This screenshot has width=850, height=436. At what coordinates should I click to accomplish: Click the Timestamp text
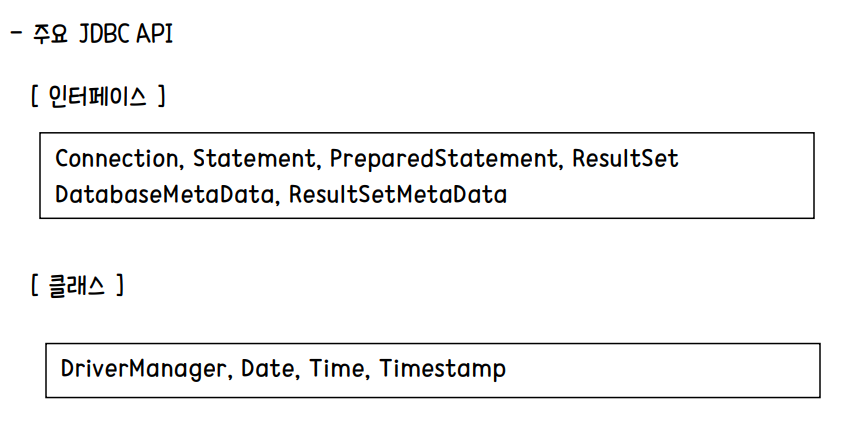click(442, 370)
